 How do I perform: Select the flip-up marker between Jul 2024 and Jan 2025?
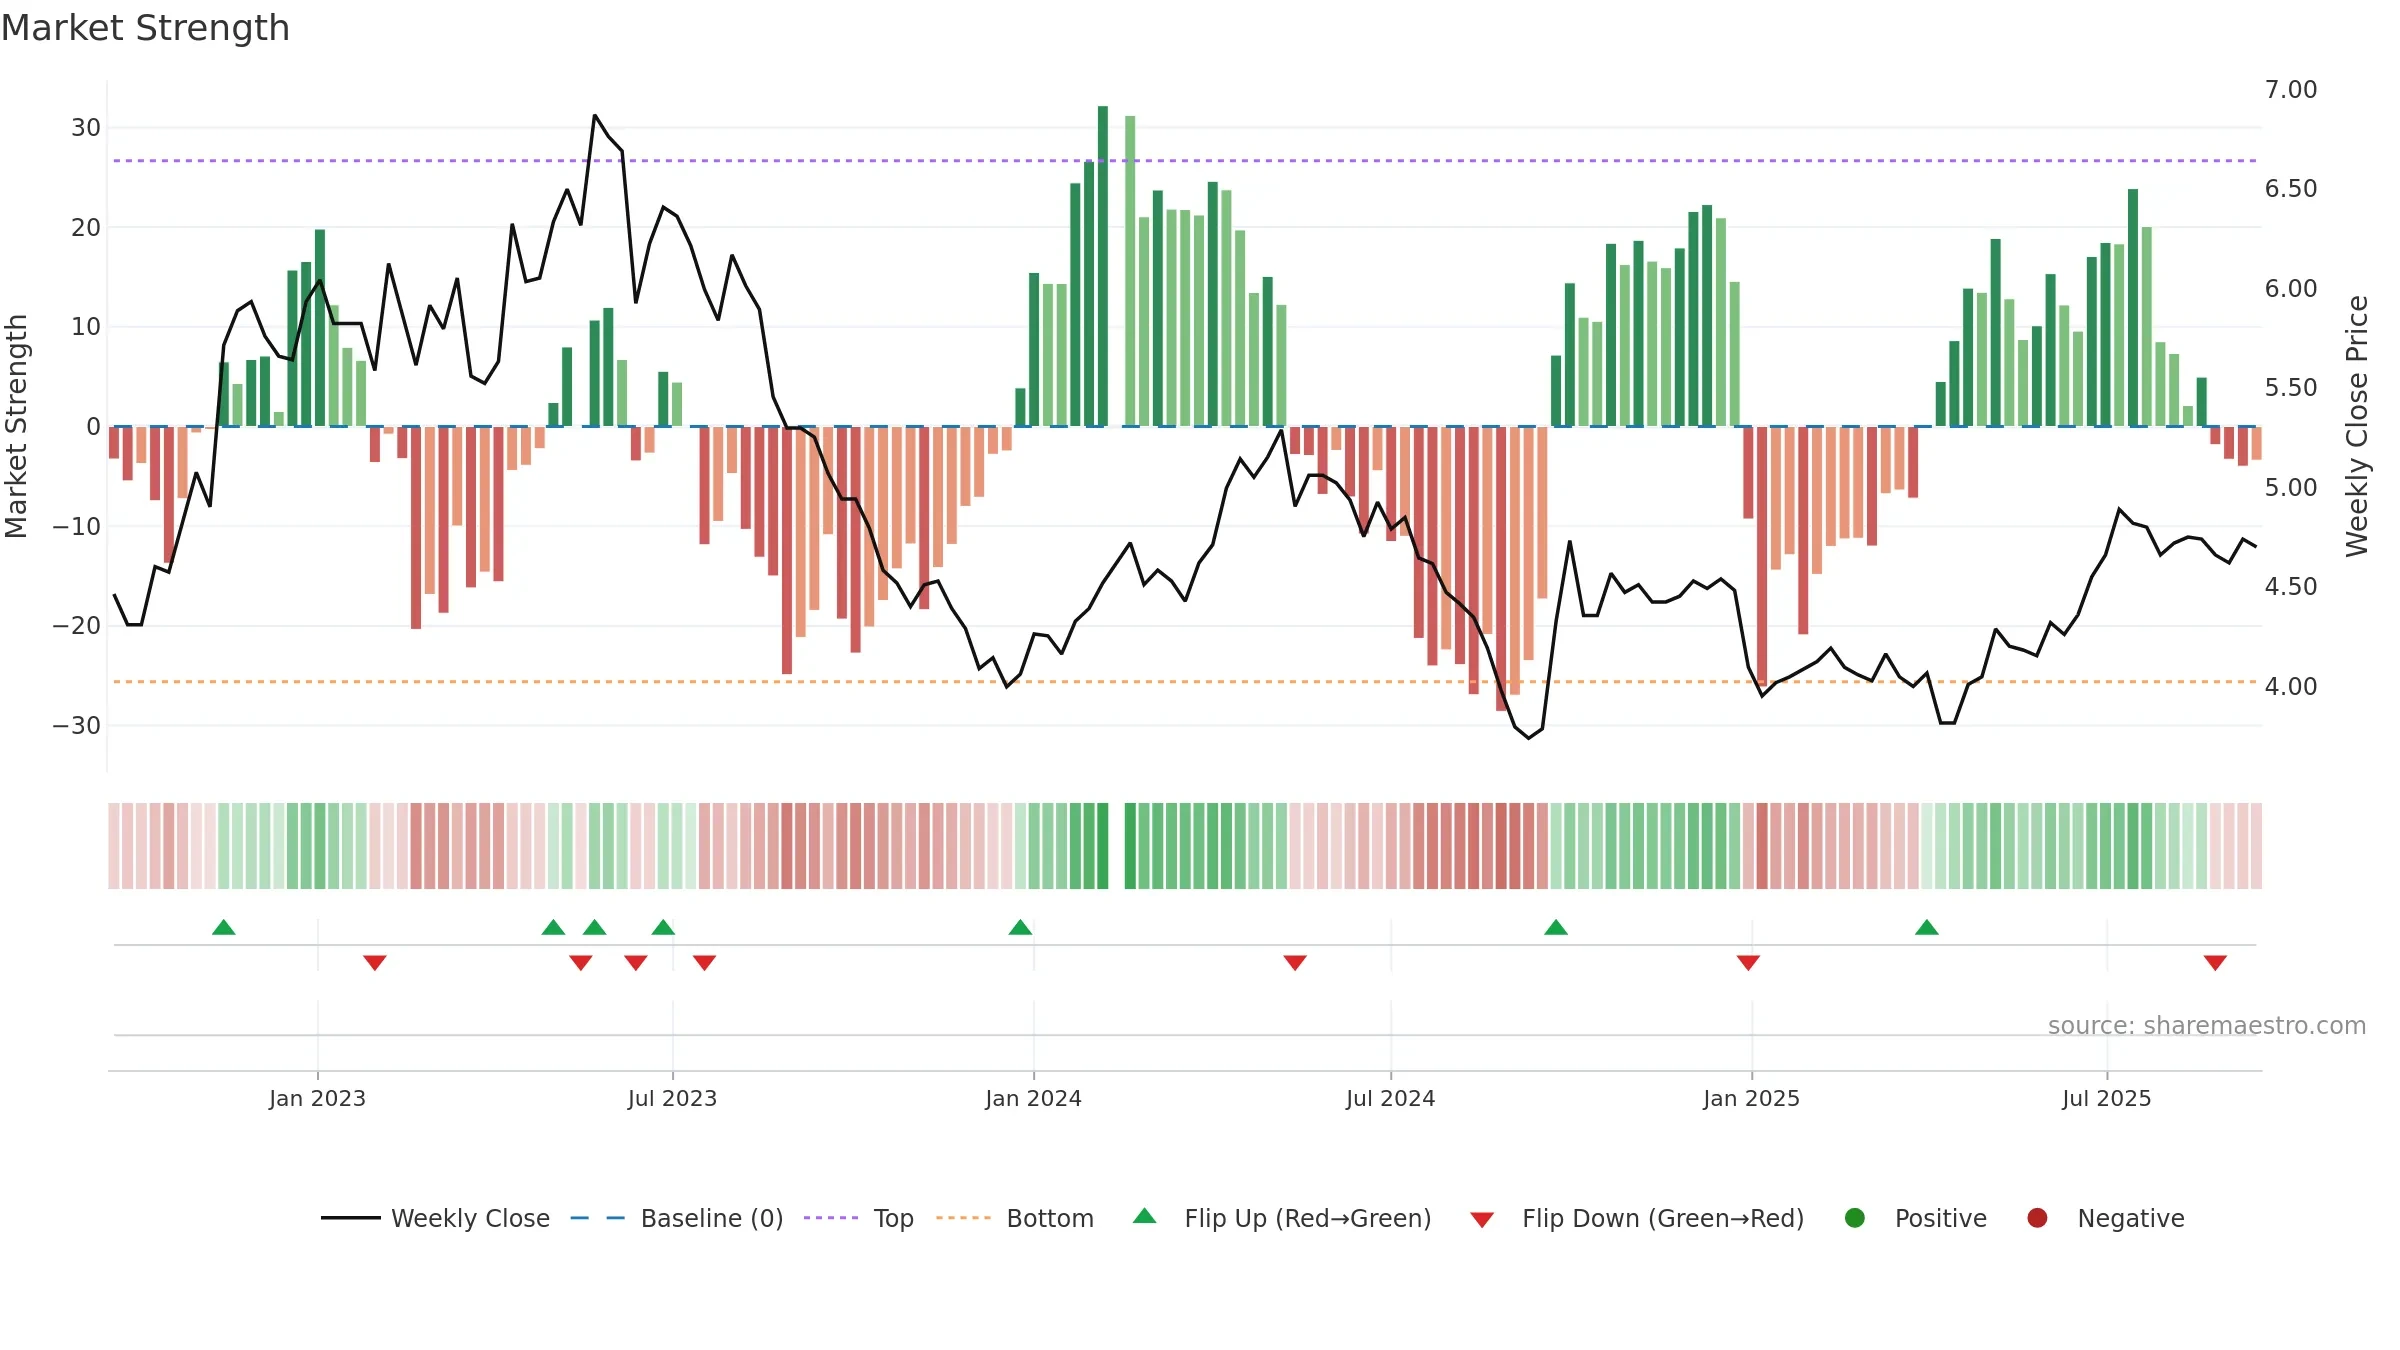pos(1556,927)
